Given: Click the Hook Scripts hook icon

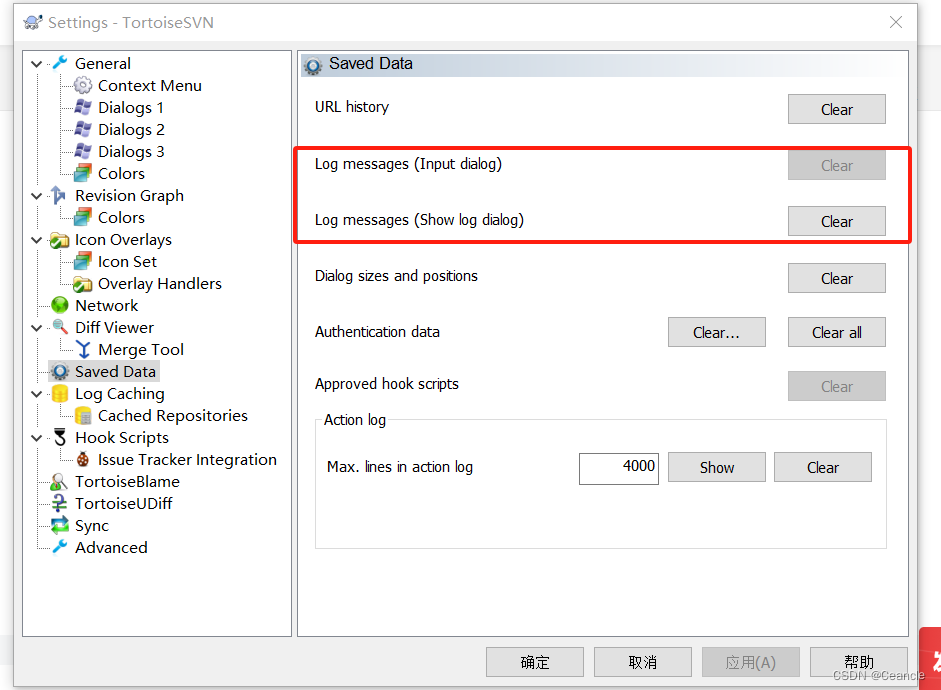Looking at the screenshot, I should point(60,437).
